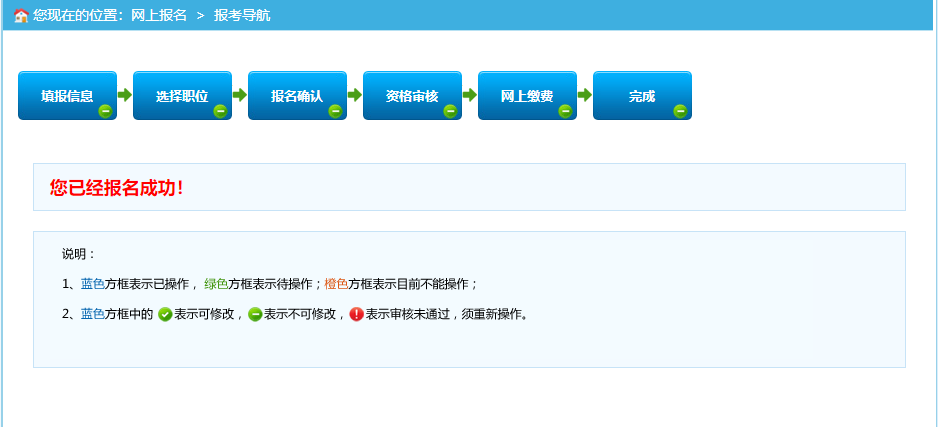Click the green checkmark icon in the legend
The image size is (938, 427).
pyautogui.click(x=165, y=314)
